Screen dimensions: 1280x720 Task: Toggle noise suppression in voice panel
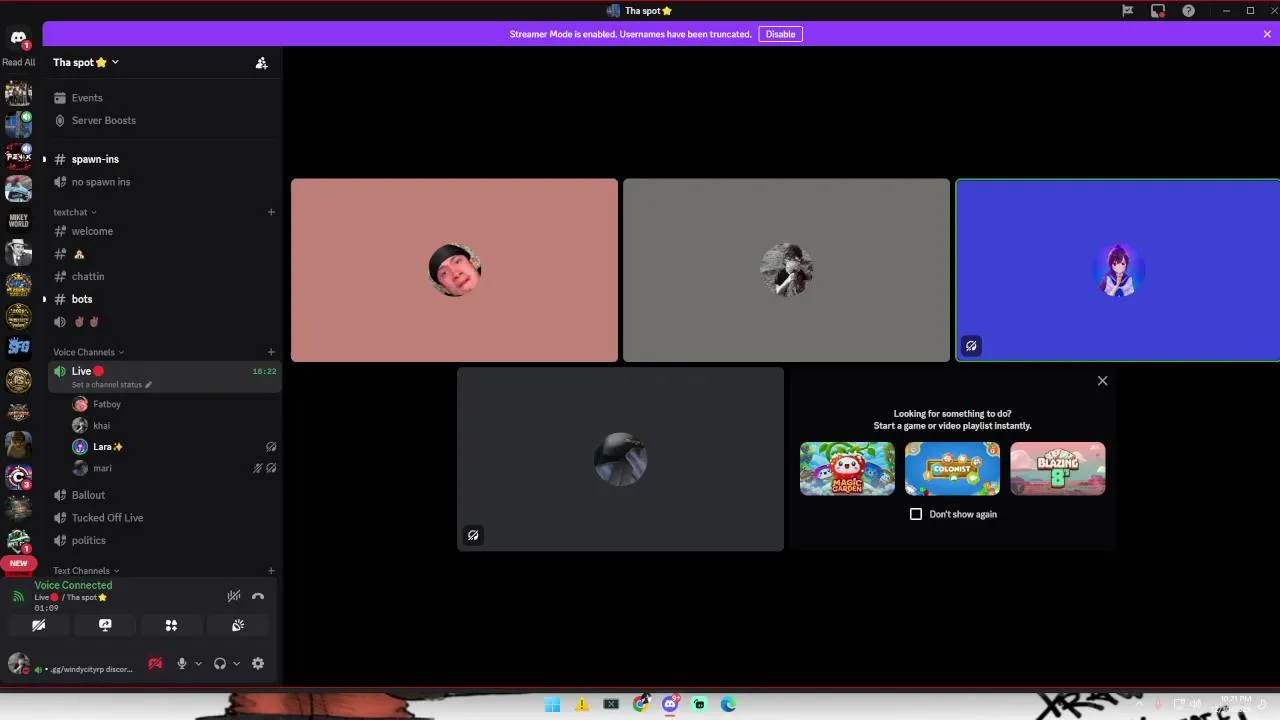(233, 596)
